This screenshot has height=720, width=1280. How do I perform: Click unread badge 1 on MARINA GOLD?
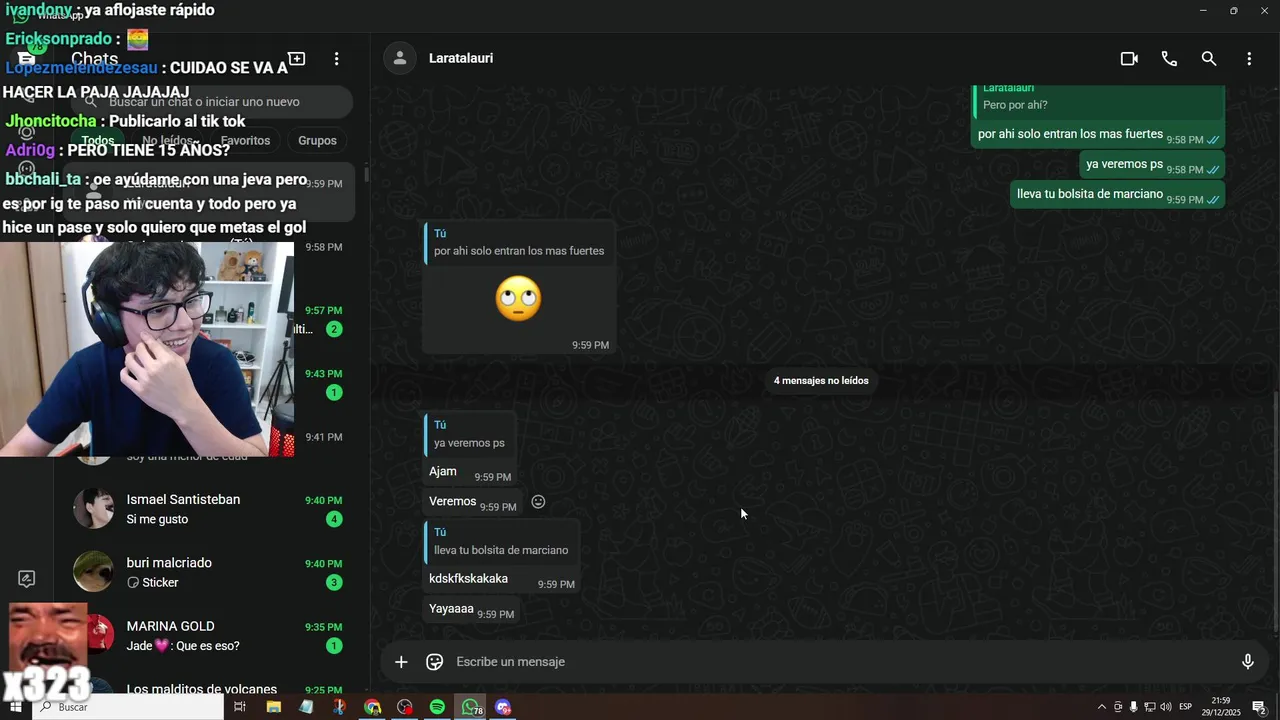(x=334, y=646)
